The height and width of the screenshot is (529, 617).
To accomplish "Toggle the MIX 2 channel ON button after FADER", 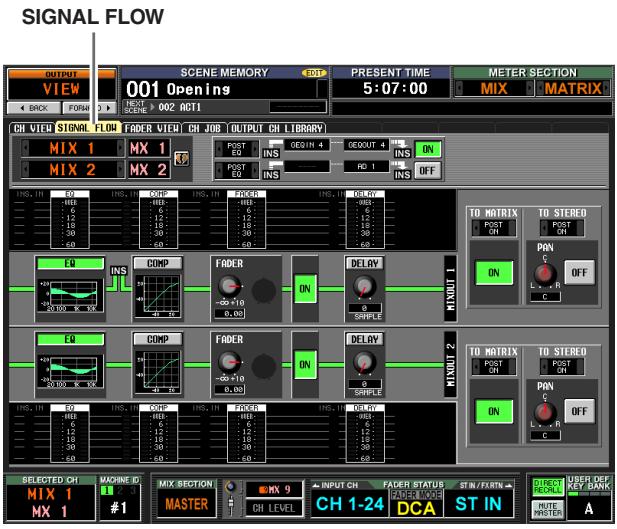I will click(305, 364).
